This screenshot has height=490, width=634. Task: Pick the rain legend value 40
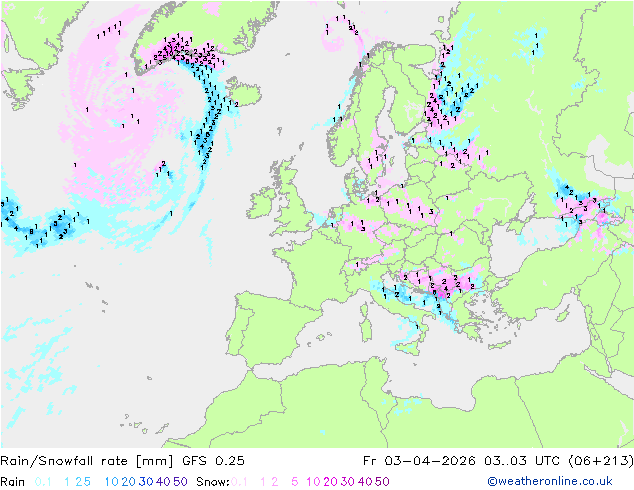(163, 482)
